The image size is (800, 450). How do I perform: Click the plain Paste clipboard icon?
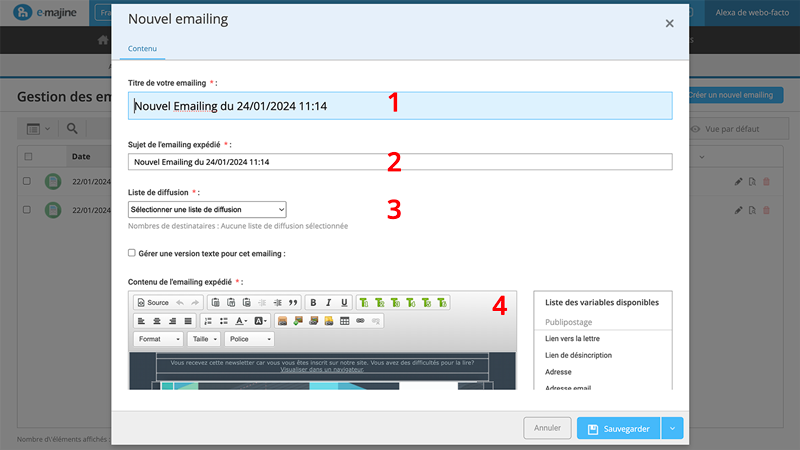(215, 303)
